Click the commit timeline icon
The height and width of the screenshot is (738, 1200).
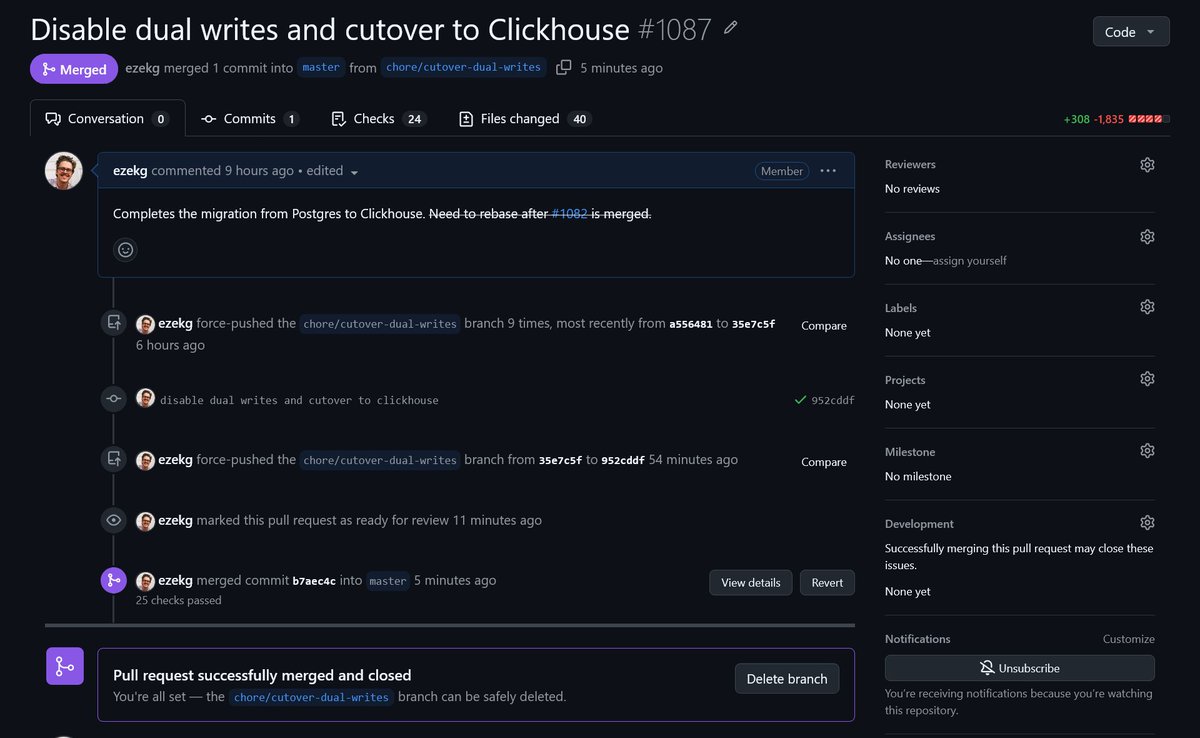click(114, 399)
